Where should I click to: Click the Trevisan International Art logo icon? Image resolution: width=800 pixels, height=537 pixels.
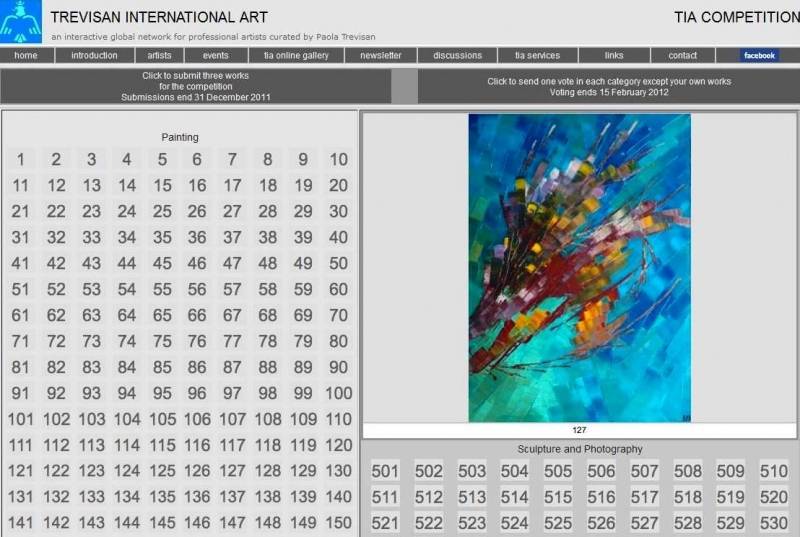point(21,22)
